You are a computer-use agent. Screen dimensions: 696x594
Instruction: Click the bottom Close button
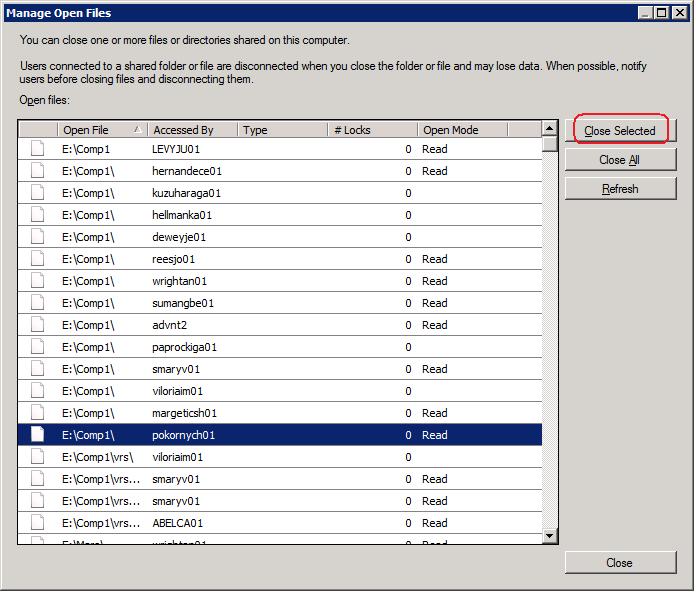tap(619, 563)
